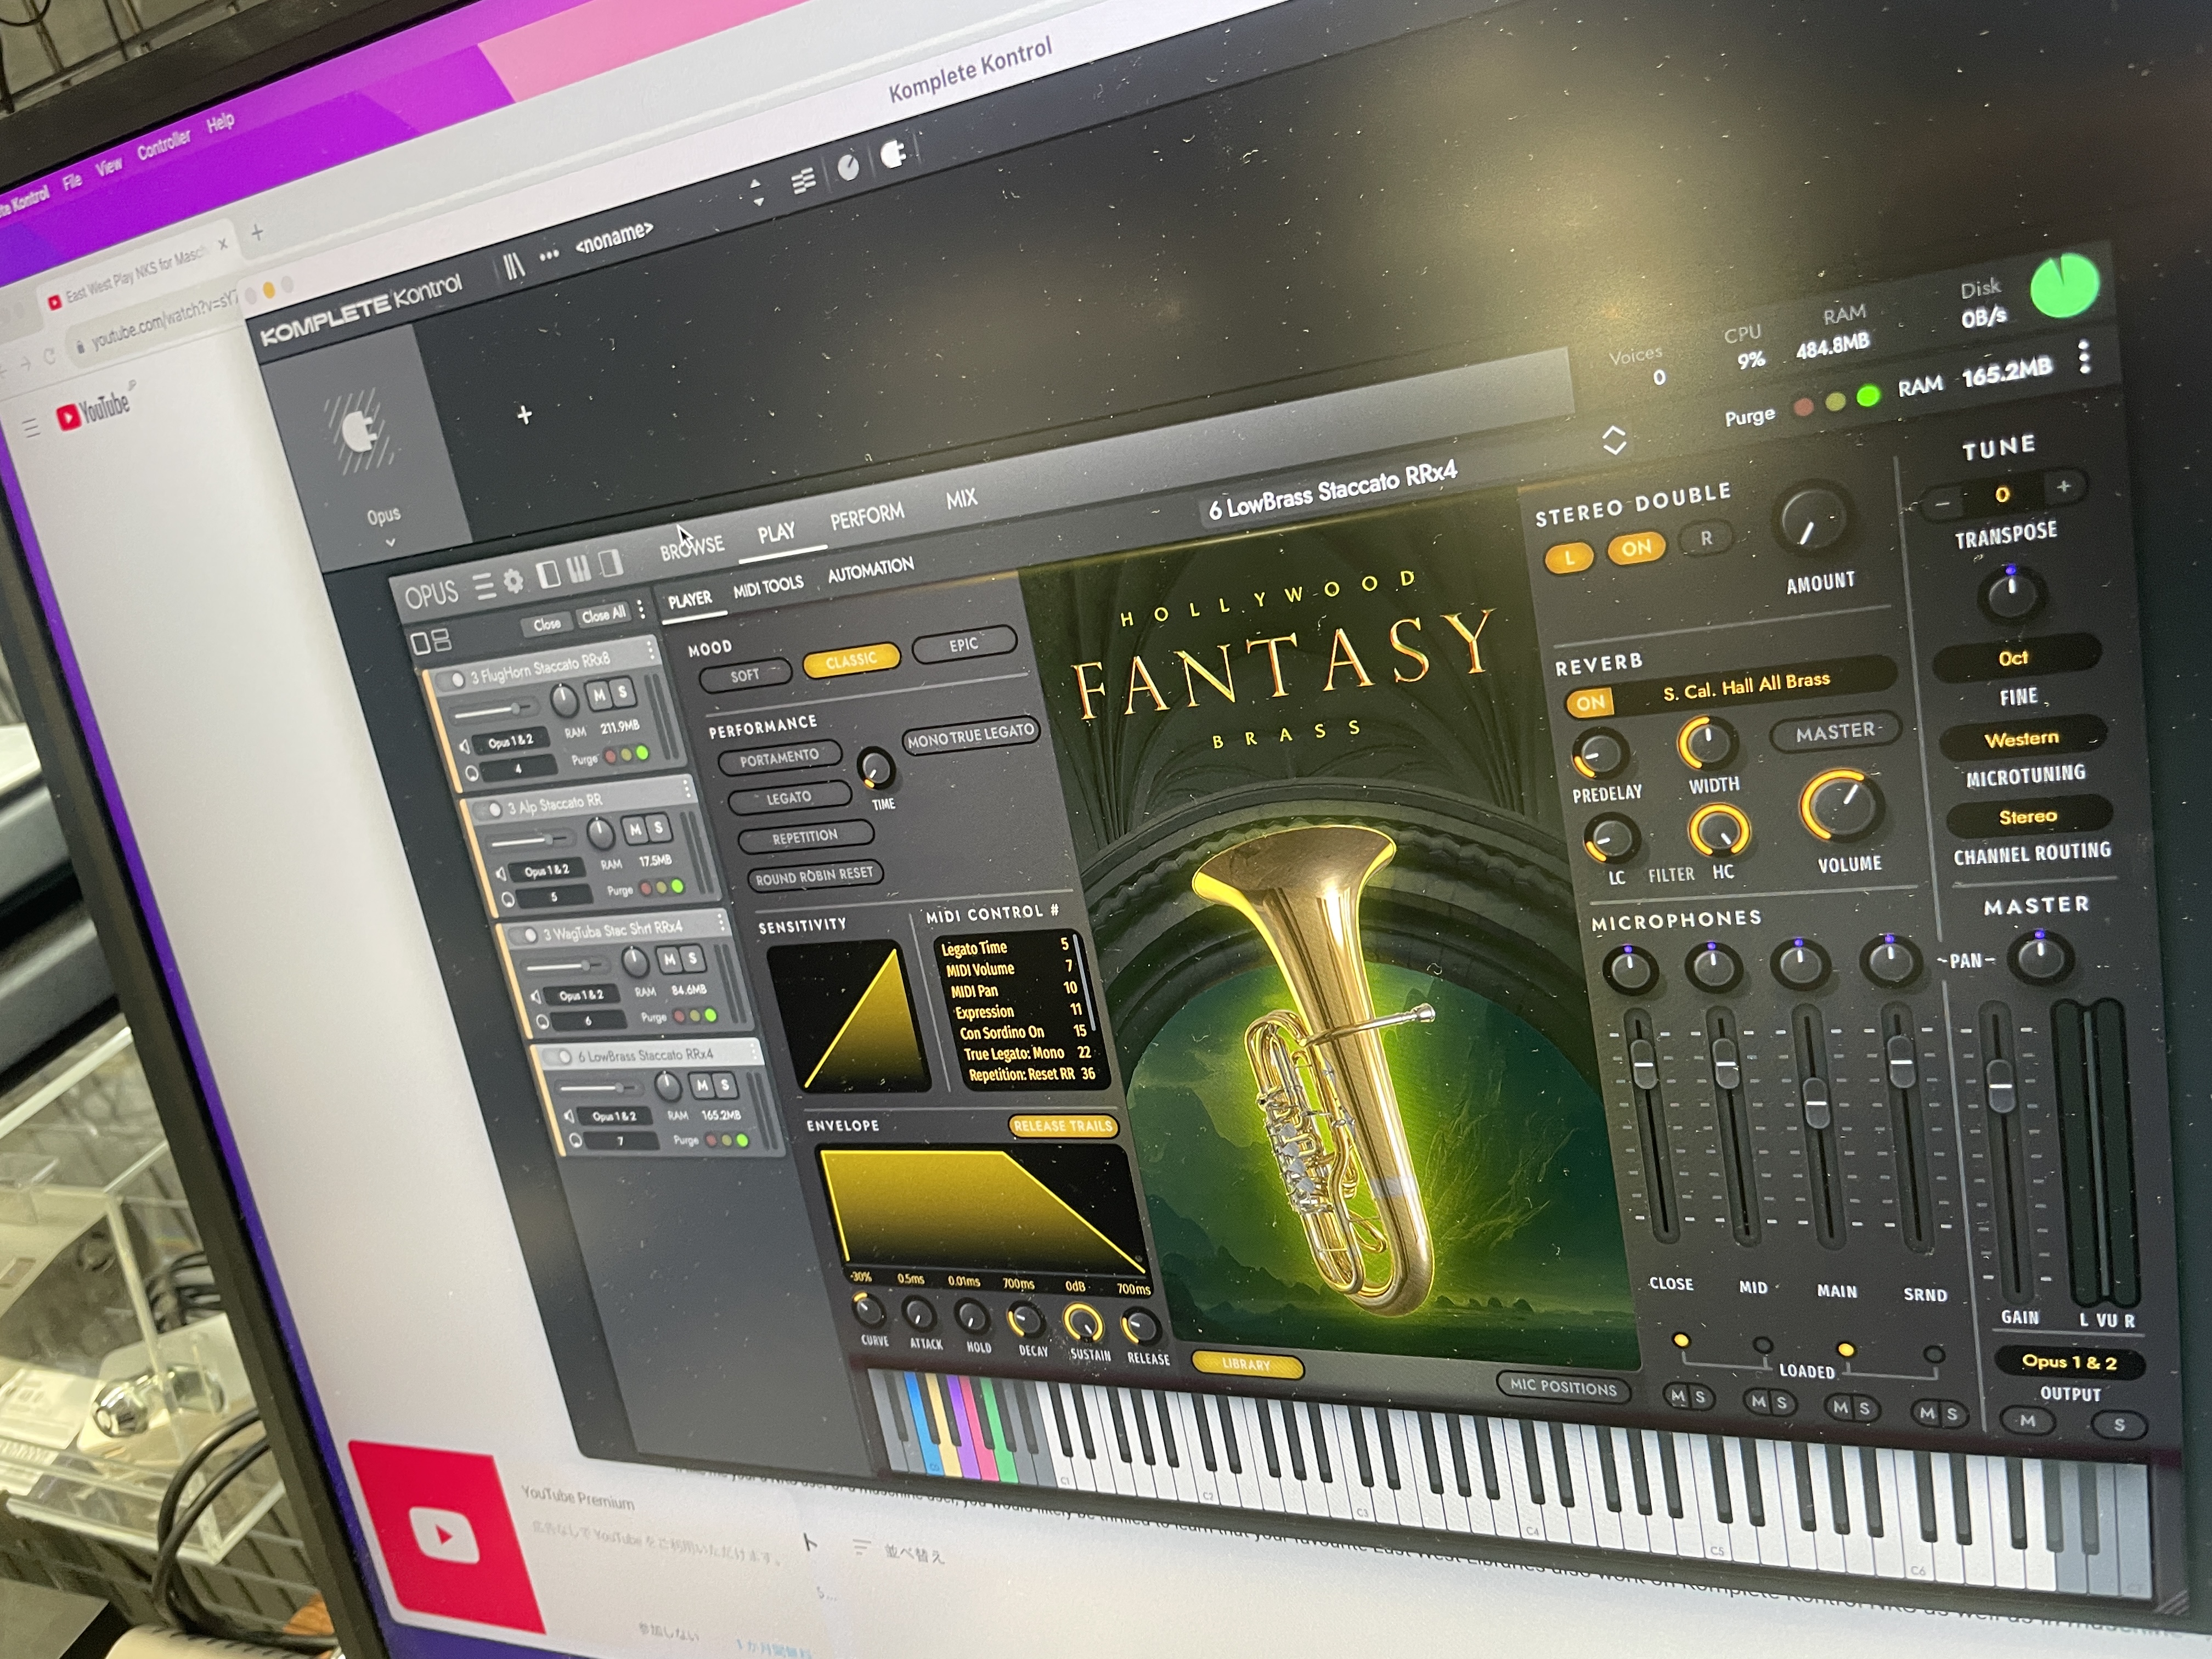
Task: Open the MIDI Tools sub-tab
Action: [x=768, y=586]
